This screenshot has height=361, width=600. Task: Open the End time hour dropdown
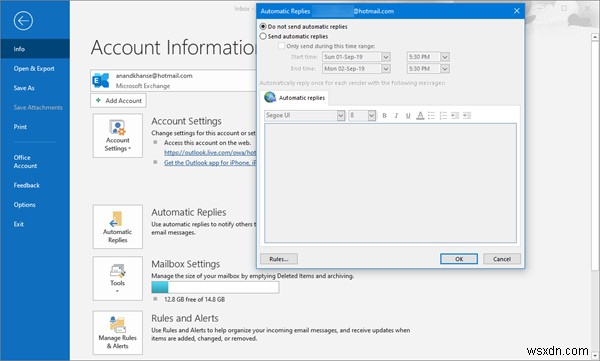[x=445, y=69]
